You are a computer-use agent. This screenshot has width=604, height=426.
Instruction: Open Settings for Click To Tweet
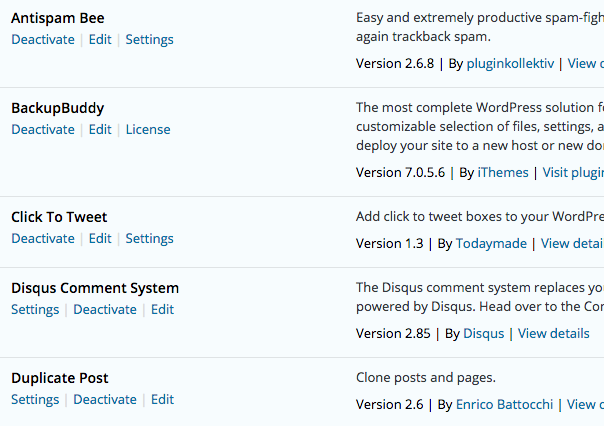(149, 239)
